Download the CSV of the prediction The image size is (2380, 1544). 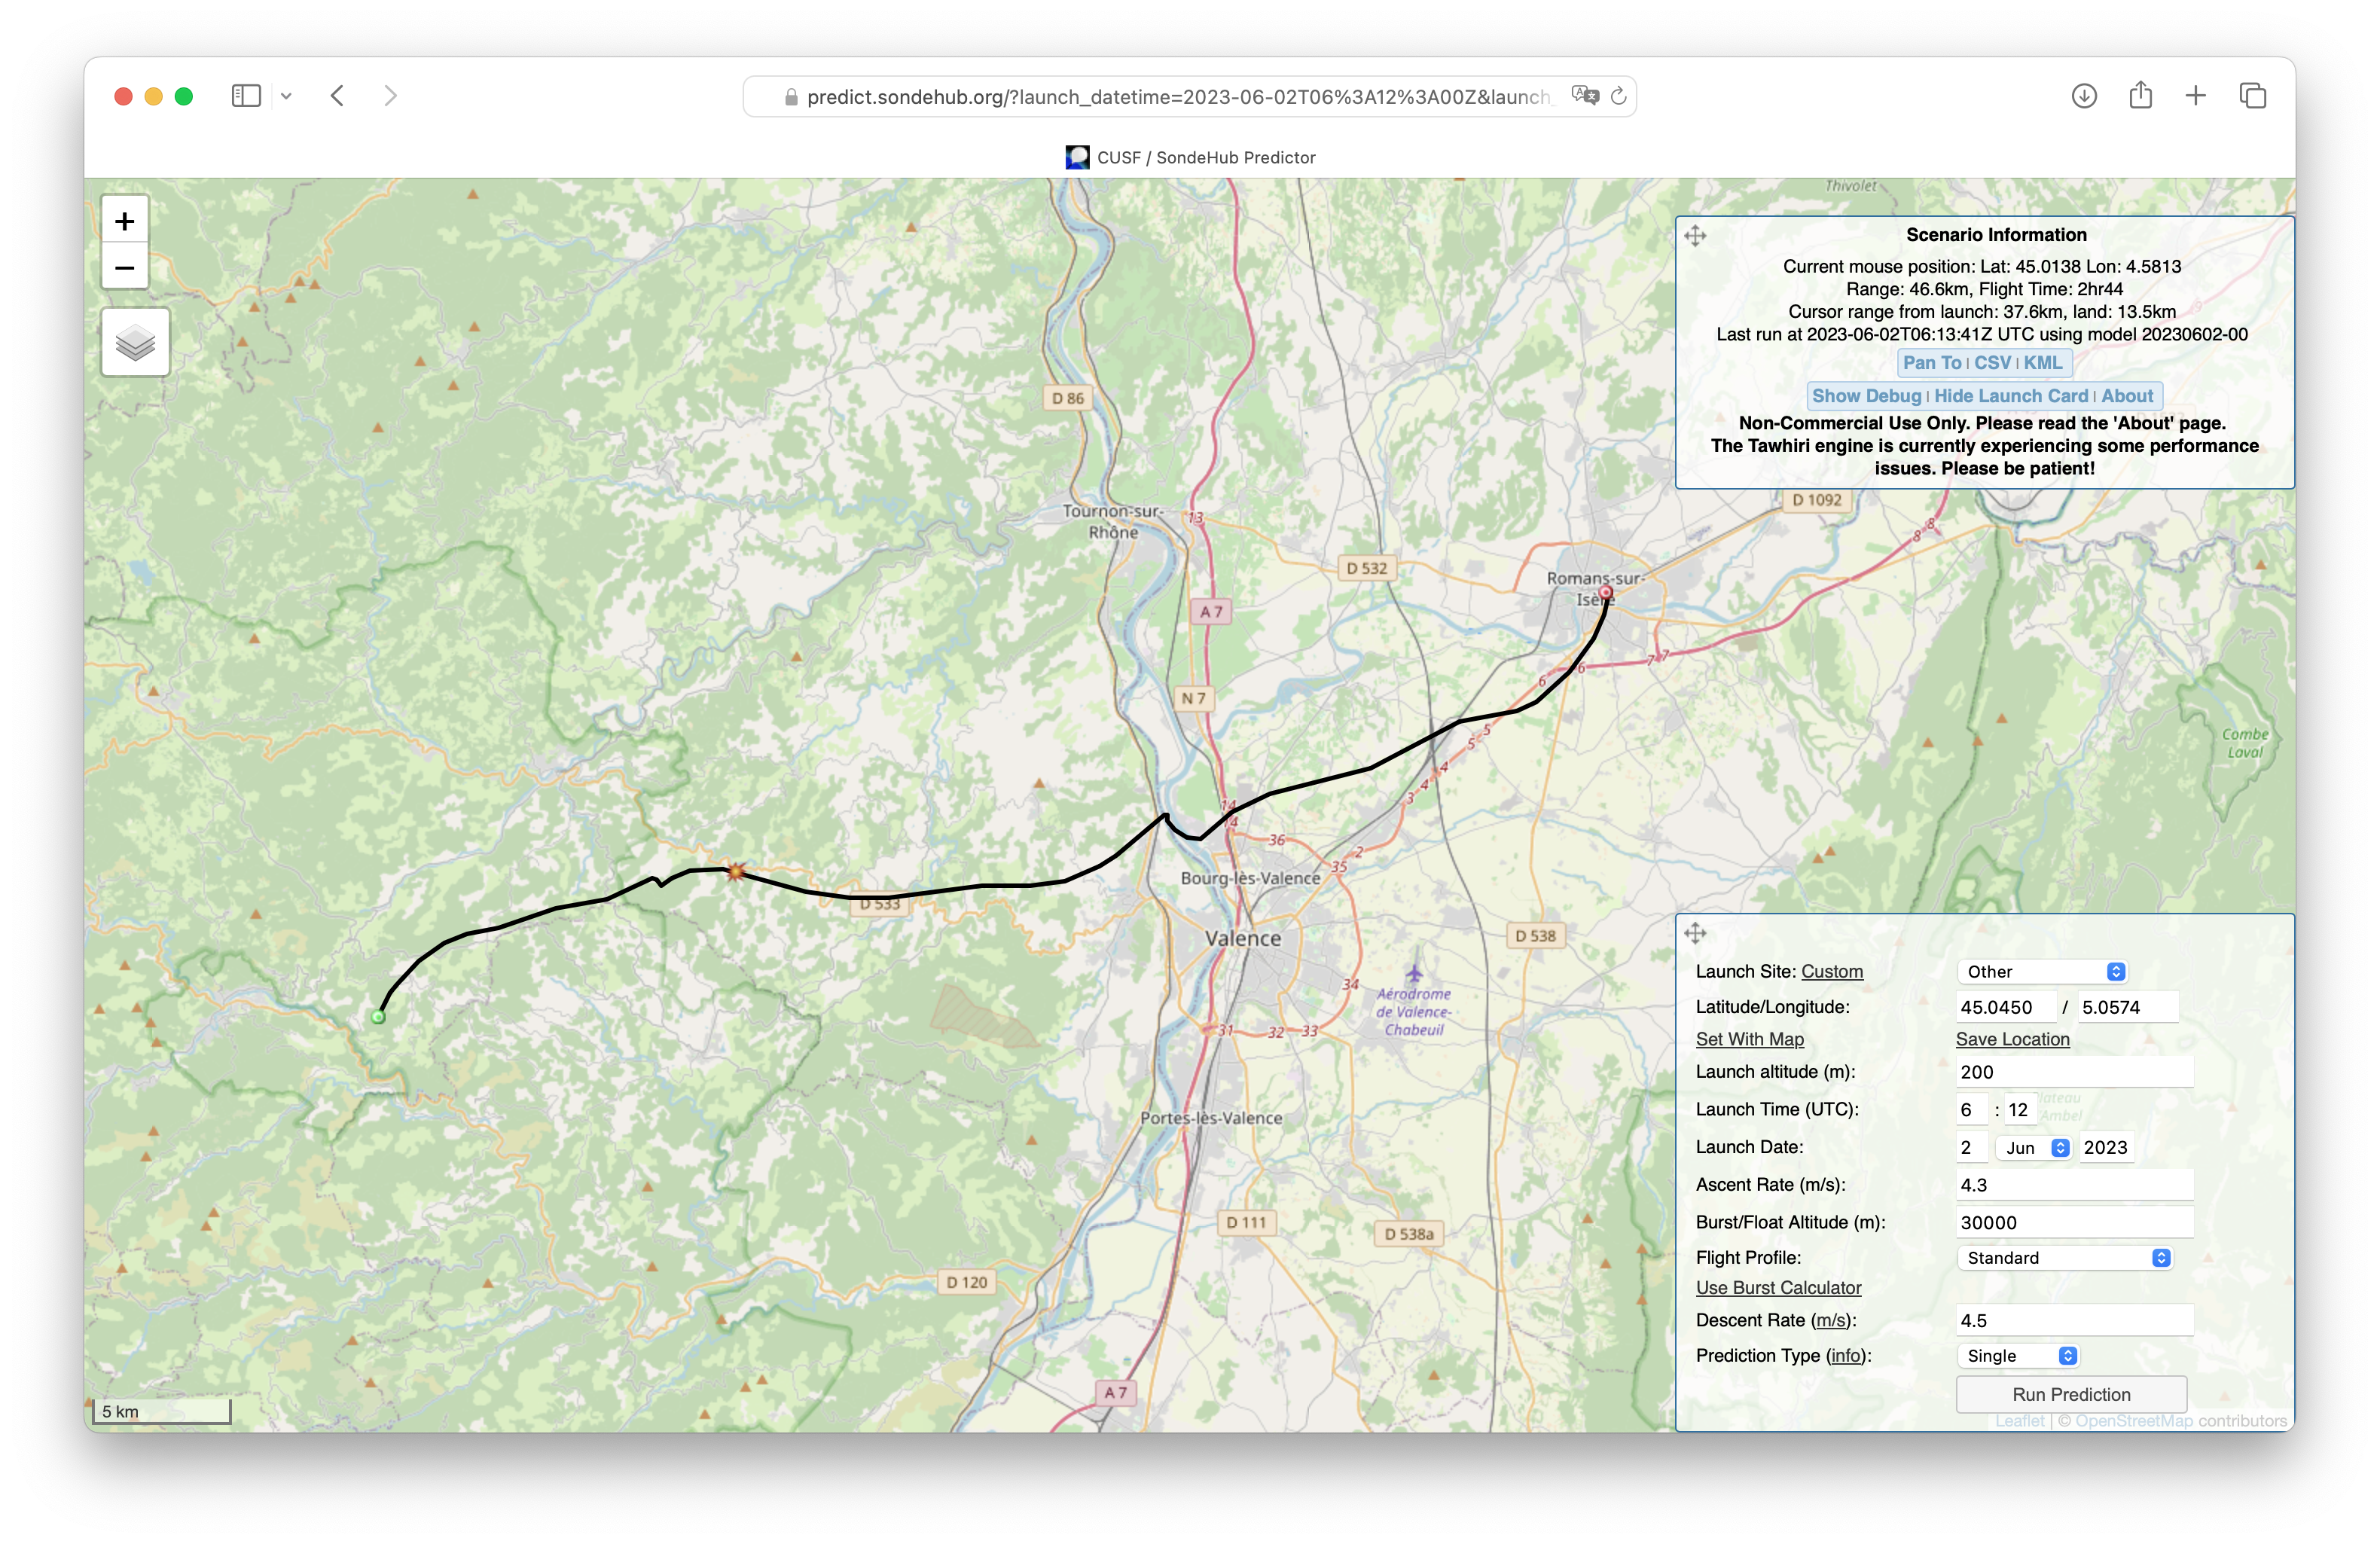coord(1992,363)
